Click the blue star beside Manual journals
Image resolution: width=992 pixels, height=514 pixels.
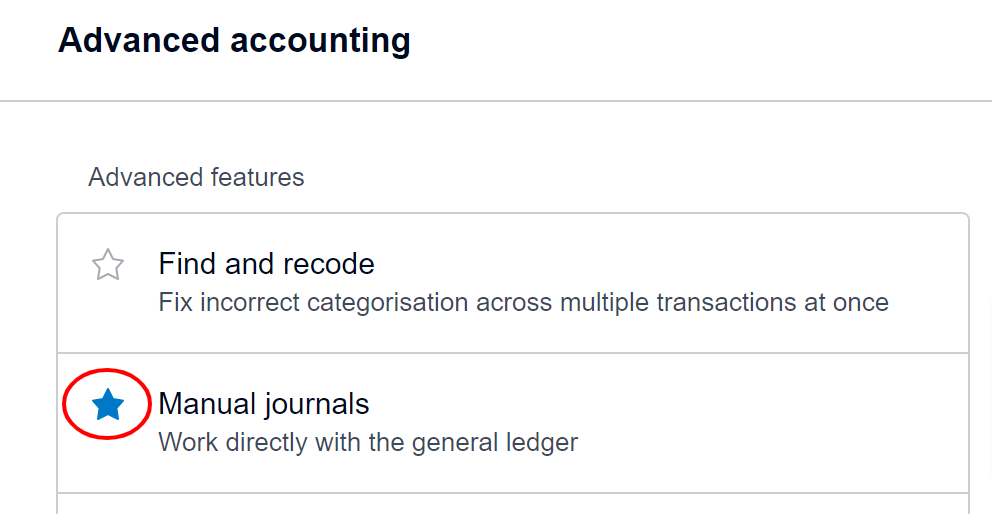click(x=108, y=405)
